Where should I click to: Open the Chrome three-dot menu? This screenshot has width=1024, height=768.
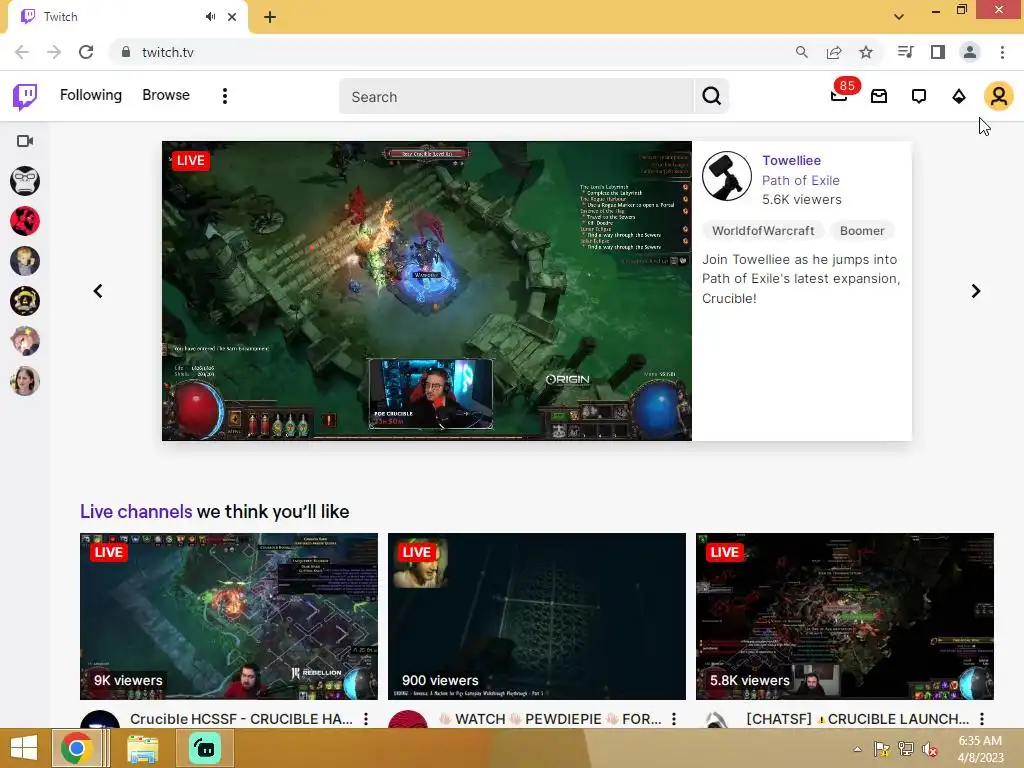1002,52
